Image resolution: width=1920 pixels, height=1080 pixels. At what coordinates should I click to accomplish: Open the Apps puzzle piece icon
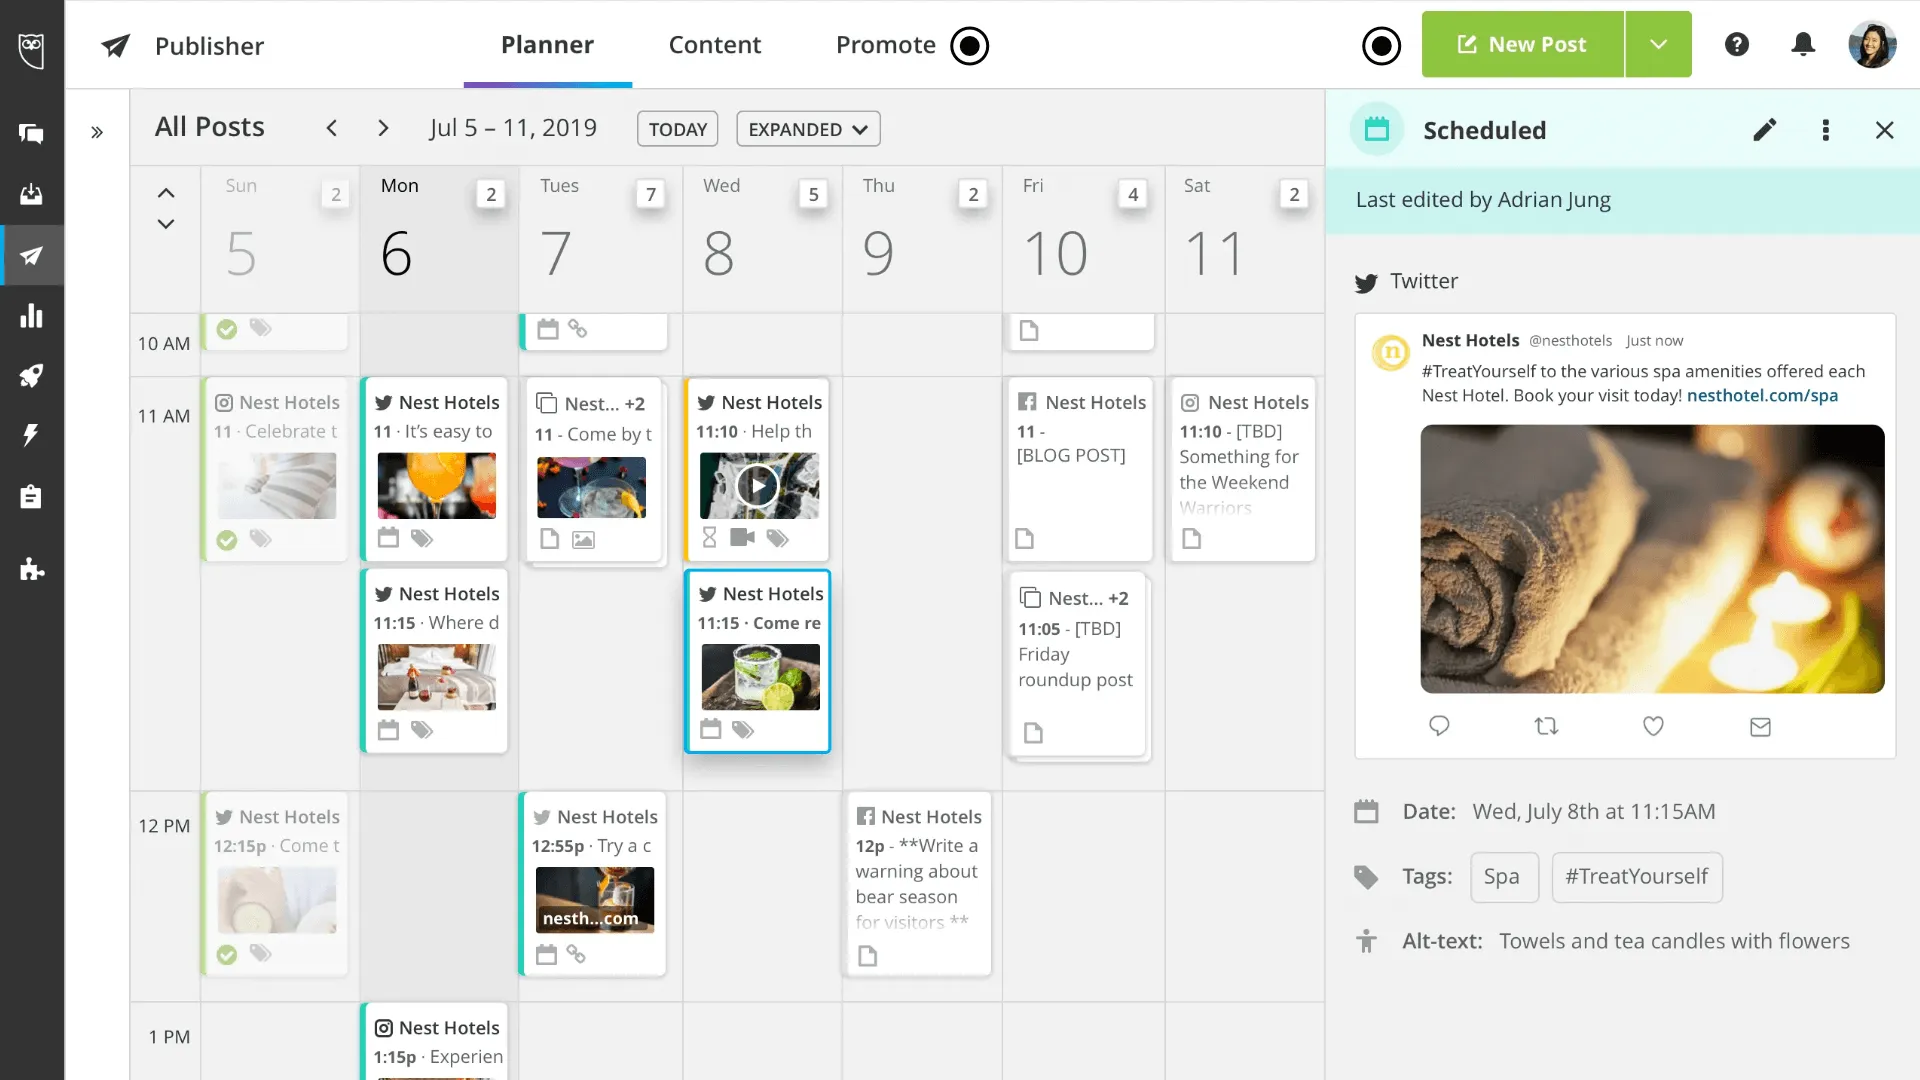click(x=31, y=570)
